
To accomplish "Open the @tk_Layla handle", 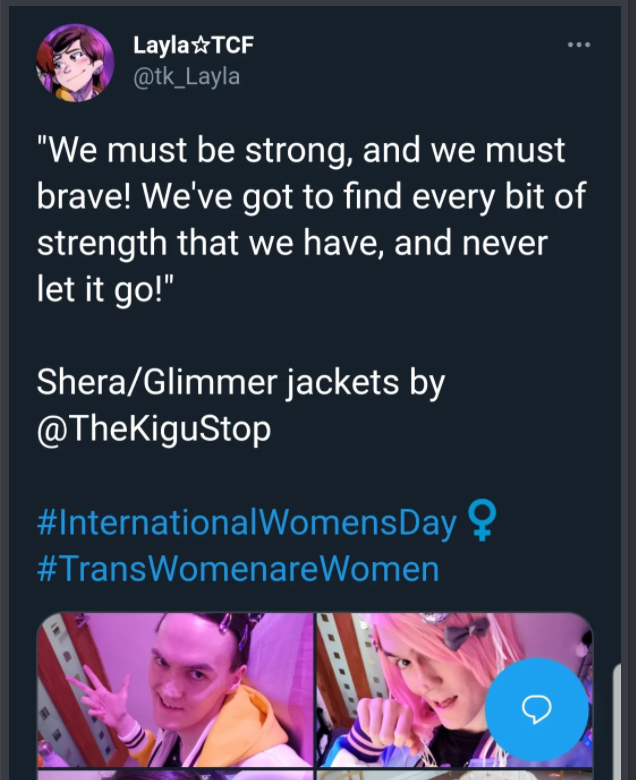I will click(x=186, y=77).
